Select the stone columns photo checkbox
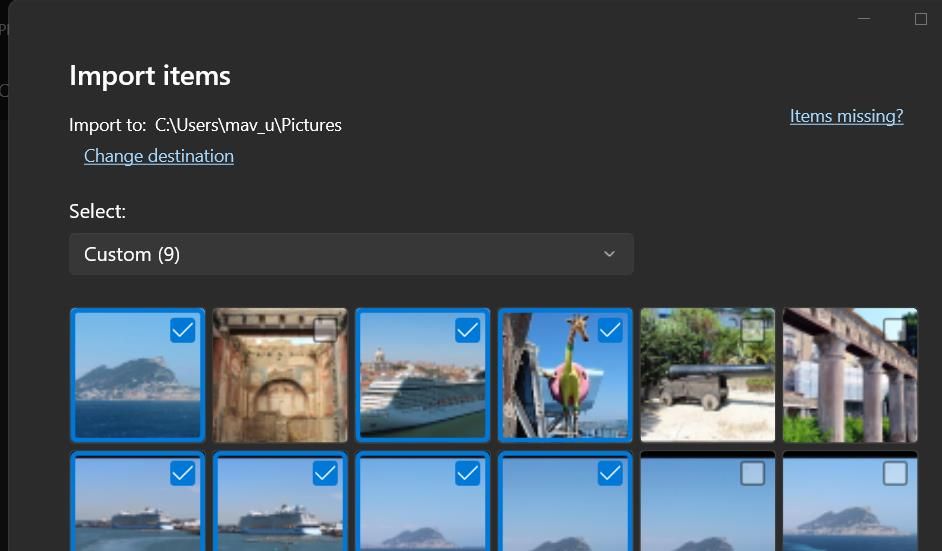942x551 pixels. click(x=895, y=330)
